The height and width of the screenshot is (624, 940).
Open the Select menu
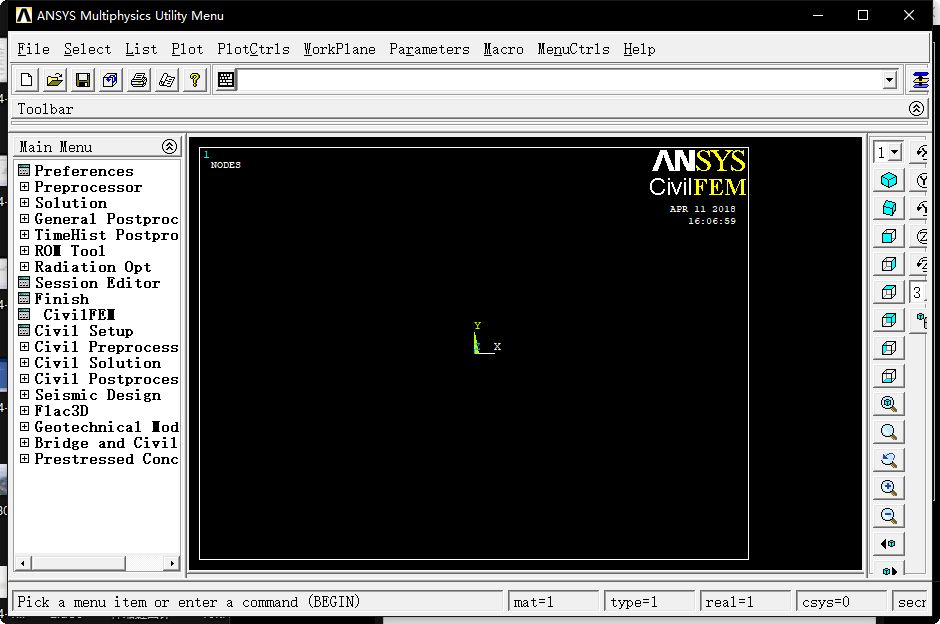pos(88,49)
